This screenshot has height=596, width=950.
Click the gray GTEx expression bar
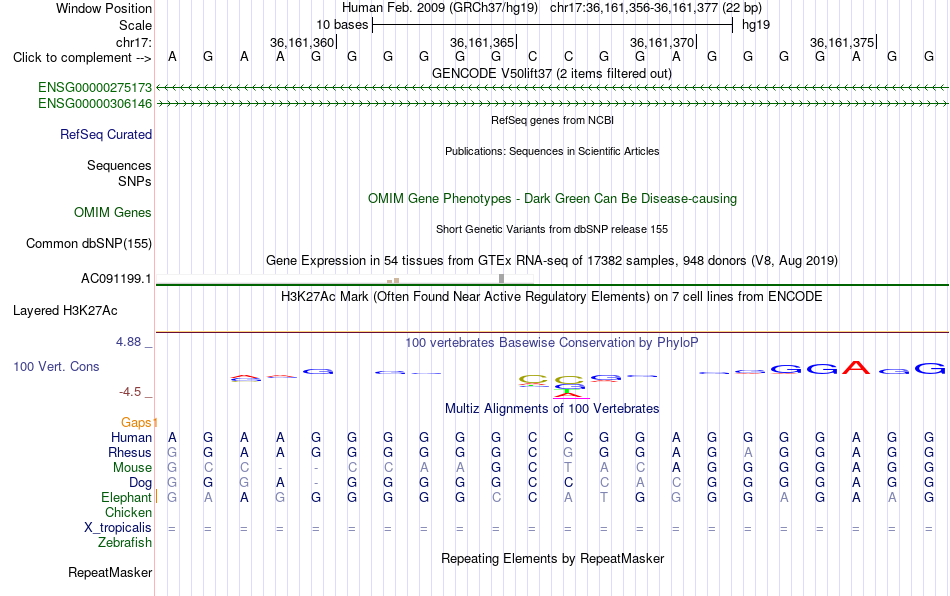502,279
